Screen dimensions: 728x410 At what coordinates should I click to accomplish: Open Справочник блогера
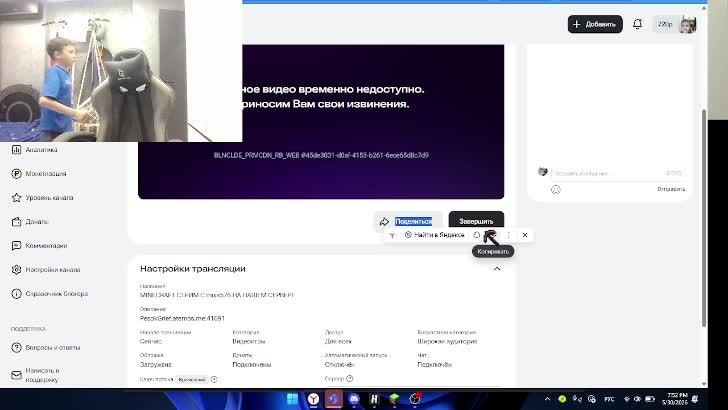(x=50, y=294)
